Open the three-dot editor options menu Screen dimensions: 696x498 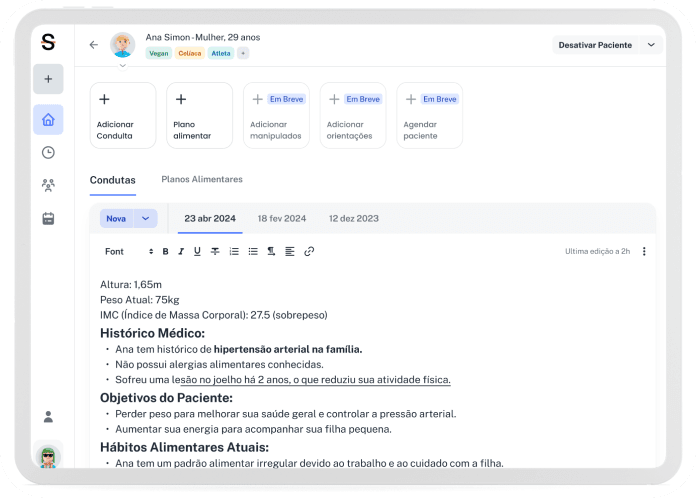644,251
